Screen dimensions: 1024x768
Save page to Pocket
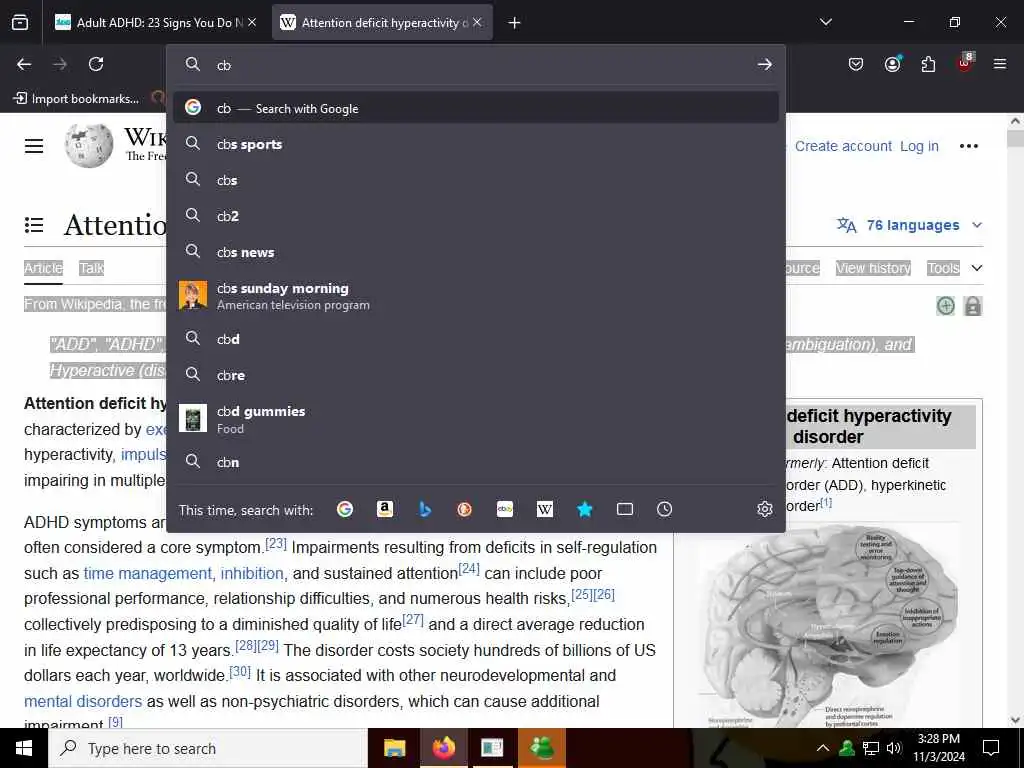tap(856, 64)
